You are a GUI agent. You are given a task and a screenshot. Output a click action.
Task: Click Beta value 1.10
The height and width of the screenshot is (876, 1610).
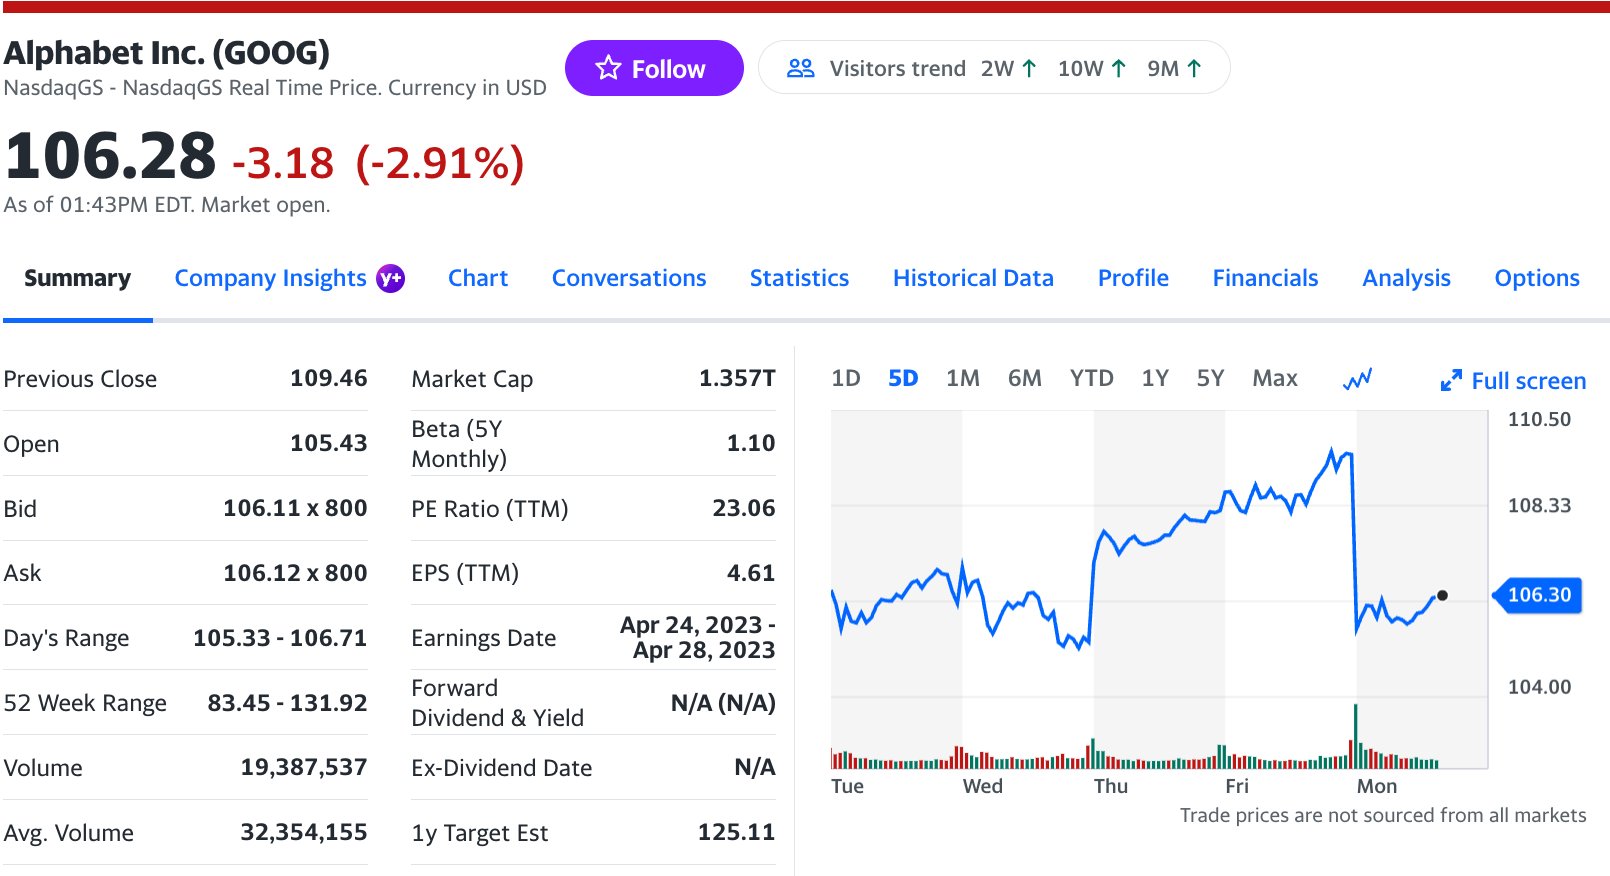(751, 443)
